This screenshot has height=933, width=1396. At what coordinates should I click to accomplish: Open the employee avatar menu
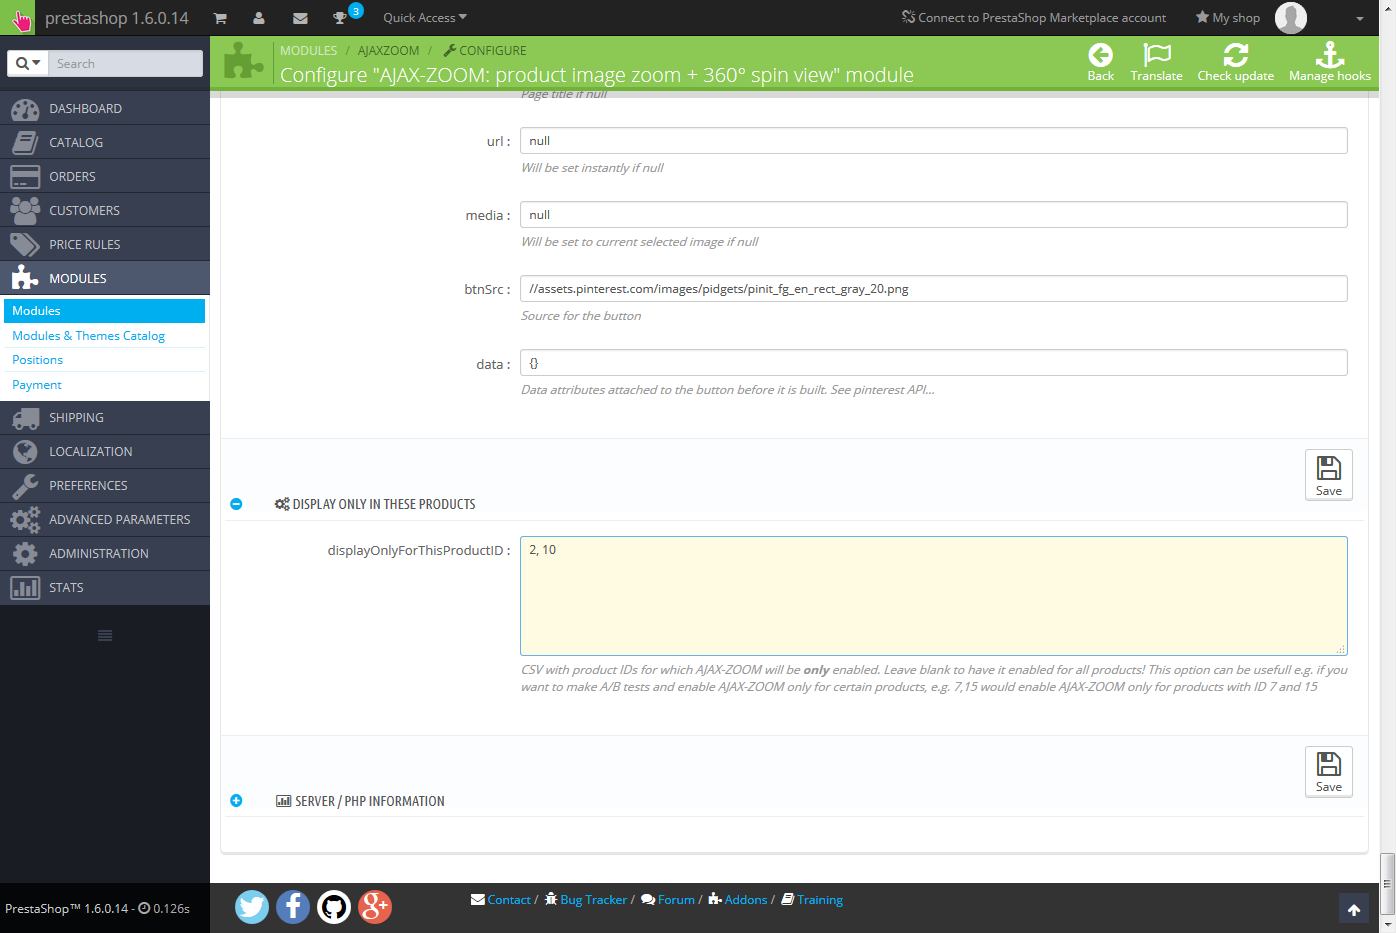pos(1291,18)
